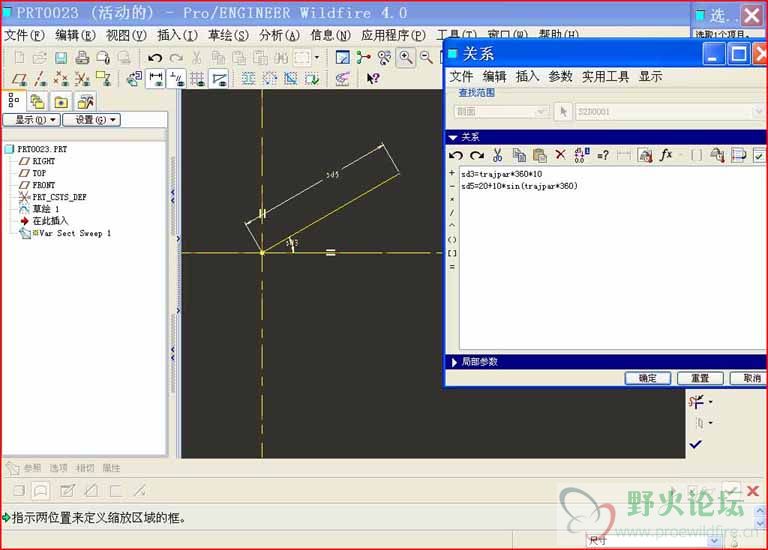
Task: Click the 取消 button in Relations dialog
Action: tap(749, 378)
